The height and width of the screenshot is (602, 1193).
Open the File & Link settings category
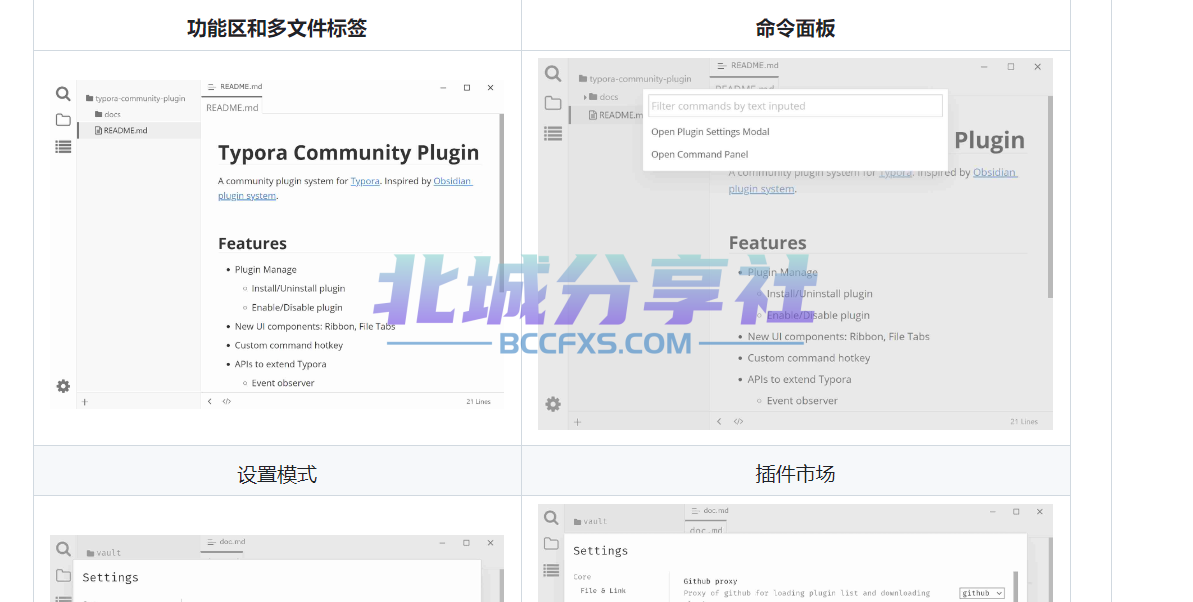(603, 591)
